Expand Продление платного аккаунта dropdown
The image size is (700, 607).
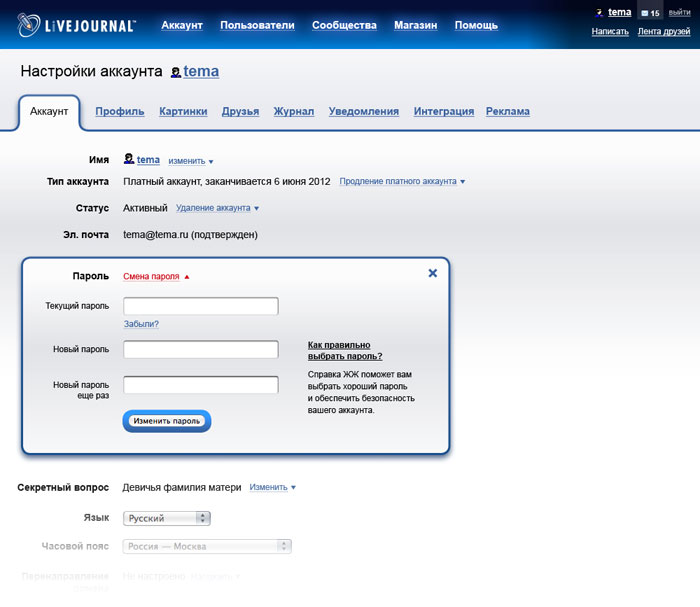click(x=402, y=181)
